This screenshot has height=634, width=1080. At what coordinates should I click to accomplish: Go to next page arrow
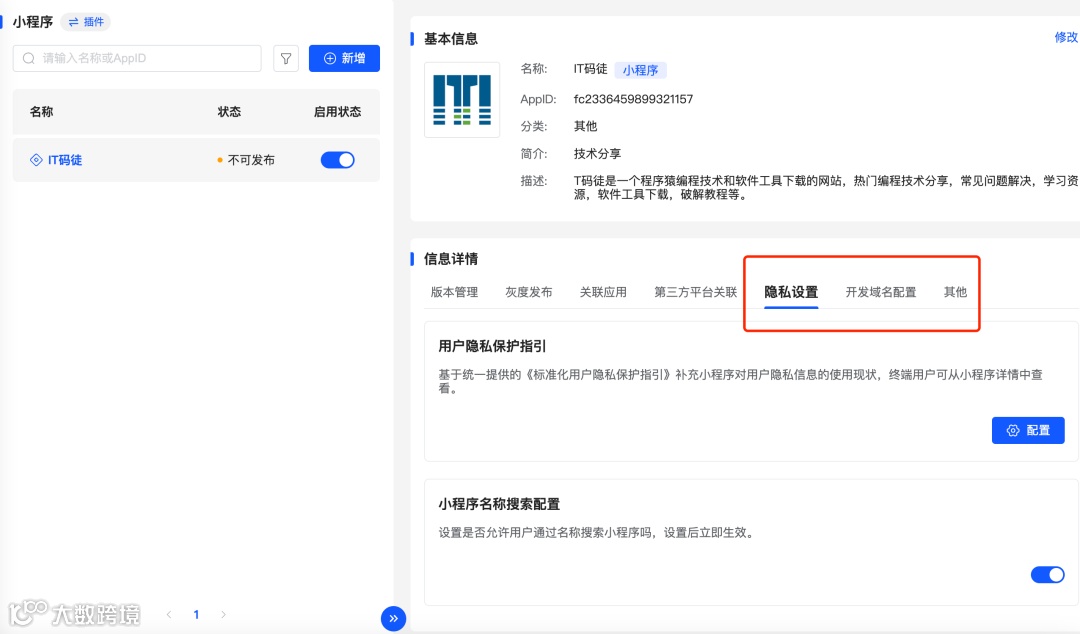(223, 614)
